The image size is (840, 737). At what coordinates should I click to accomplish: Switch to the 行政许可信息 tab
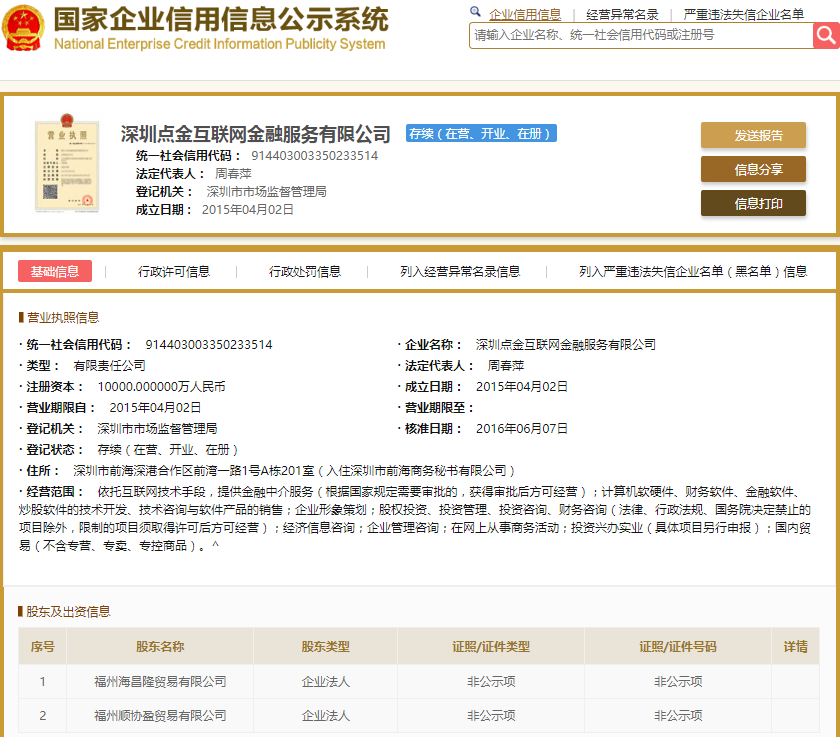click(174, 271)
